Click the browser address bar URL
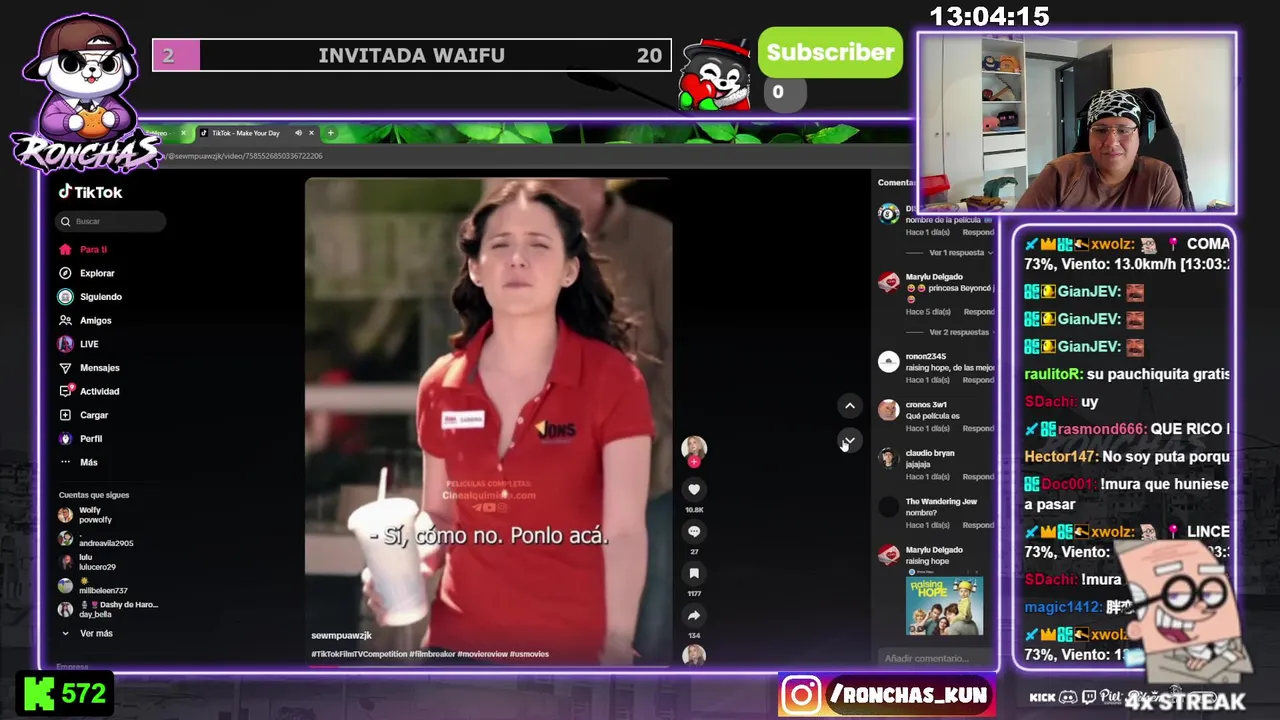Screen dimensions: 1280x720 tap(244, 156)
